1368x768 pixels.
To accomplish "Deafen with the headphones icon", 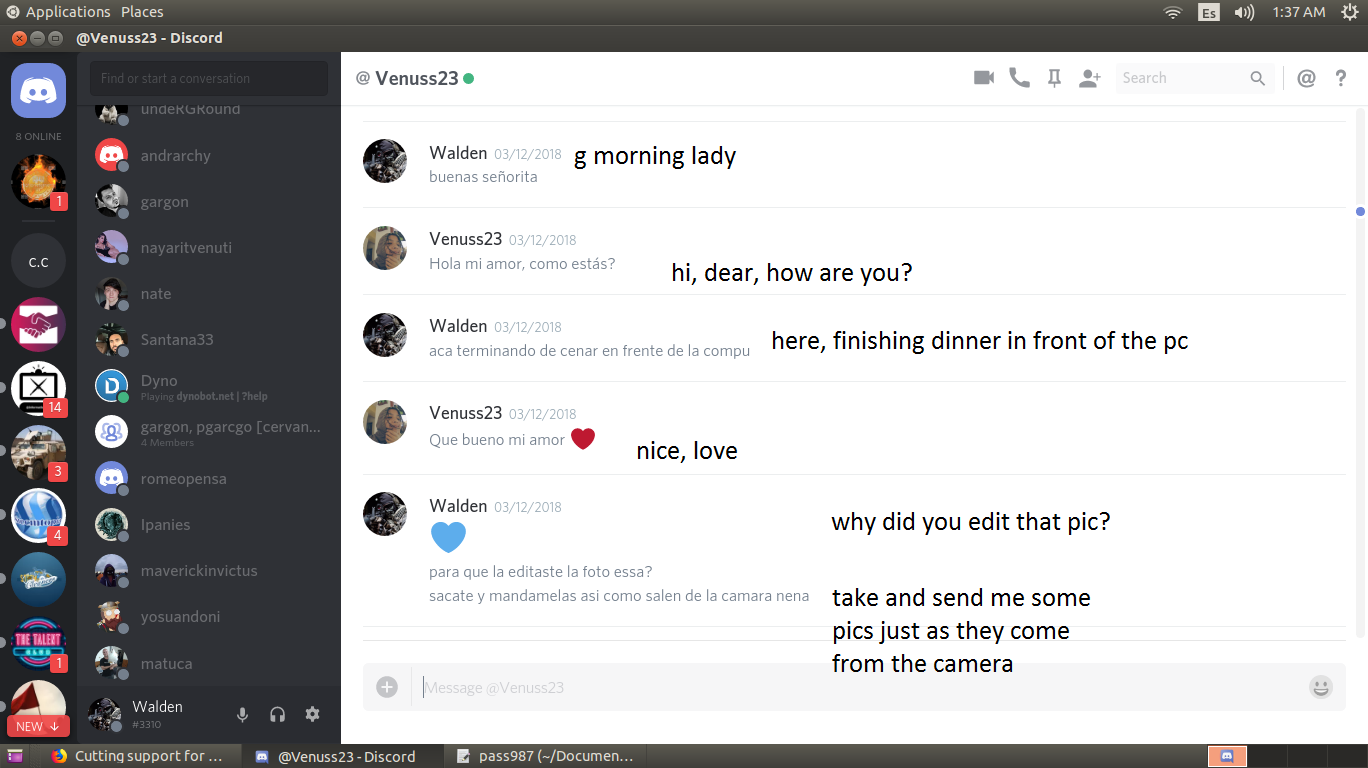I will (x=278, y=714).
